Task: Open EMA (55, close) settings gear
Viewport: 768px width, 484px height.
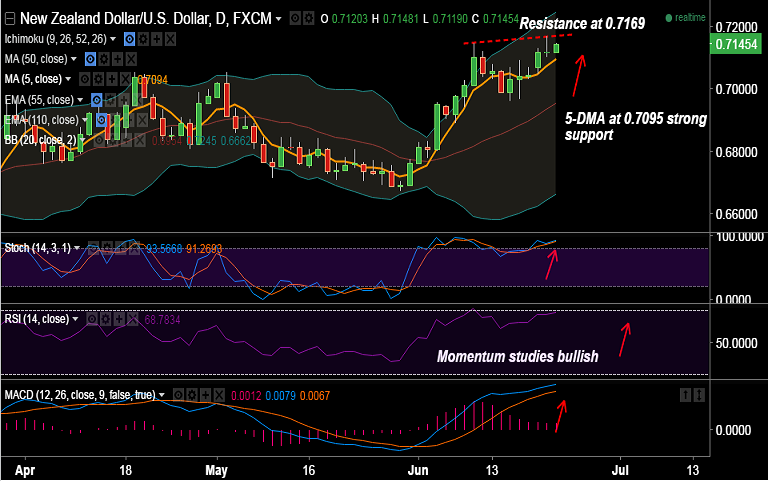Action: point(110,100)
